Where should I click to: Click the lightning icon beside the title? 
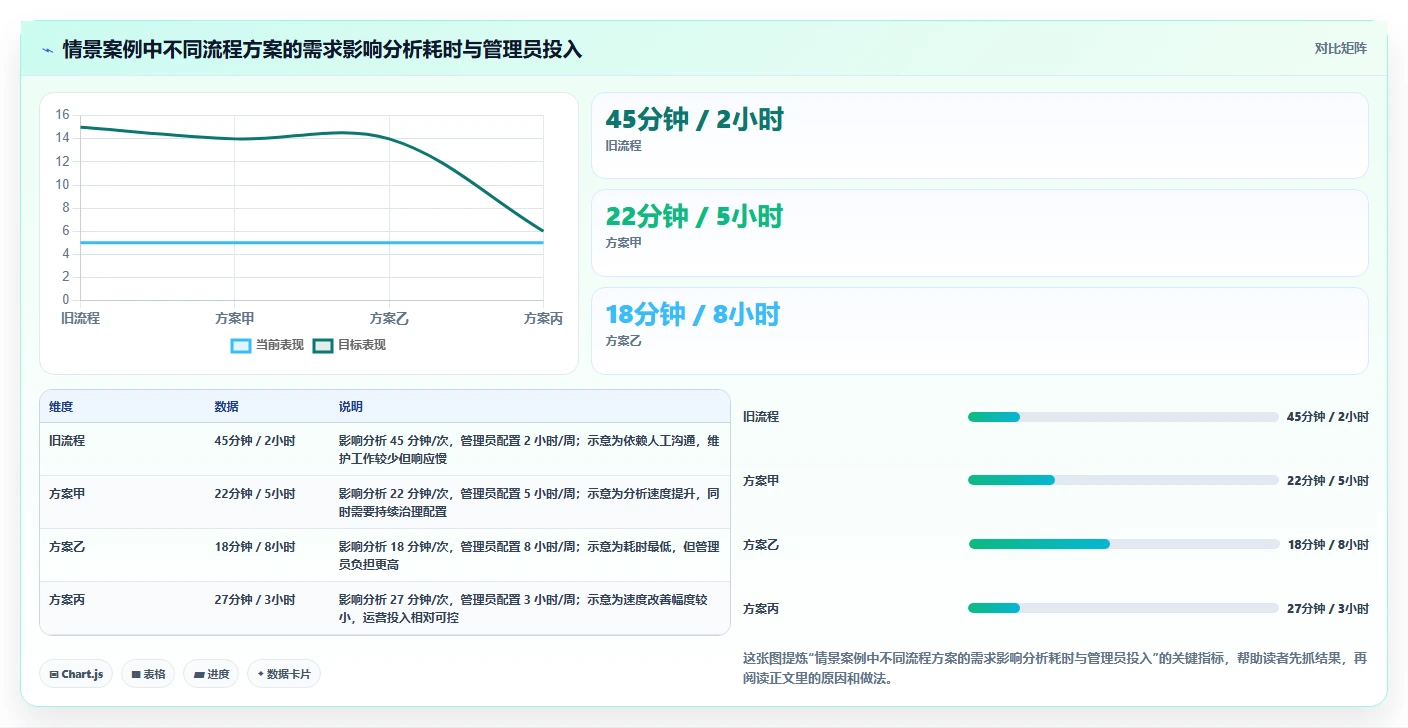pos(48,50)
